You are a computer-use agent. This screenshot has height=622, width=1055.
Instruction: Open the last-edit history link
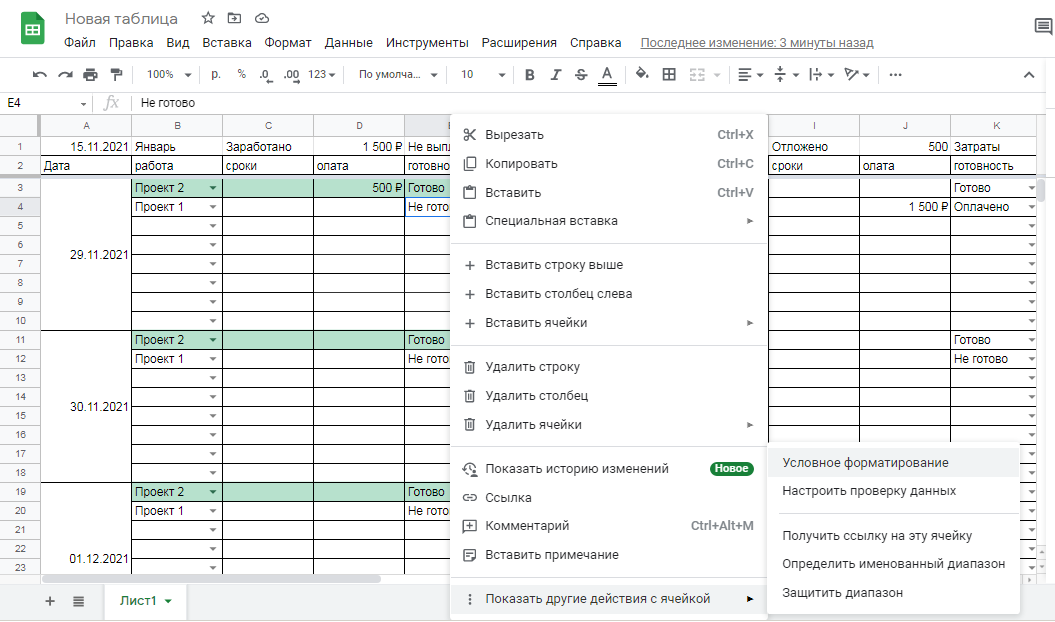coord(757,42)
